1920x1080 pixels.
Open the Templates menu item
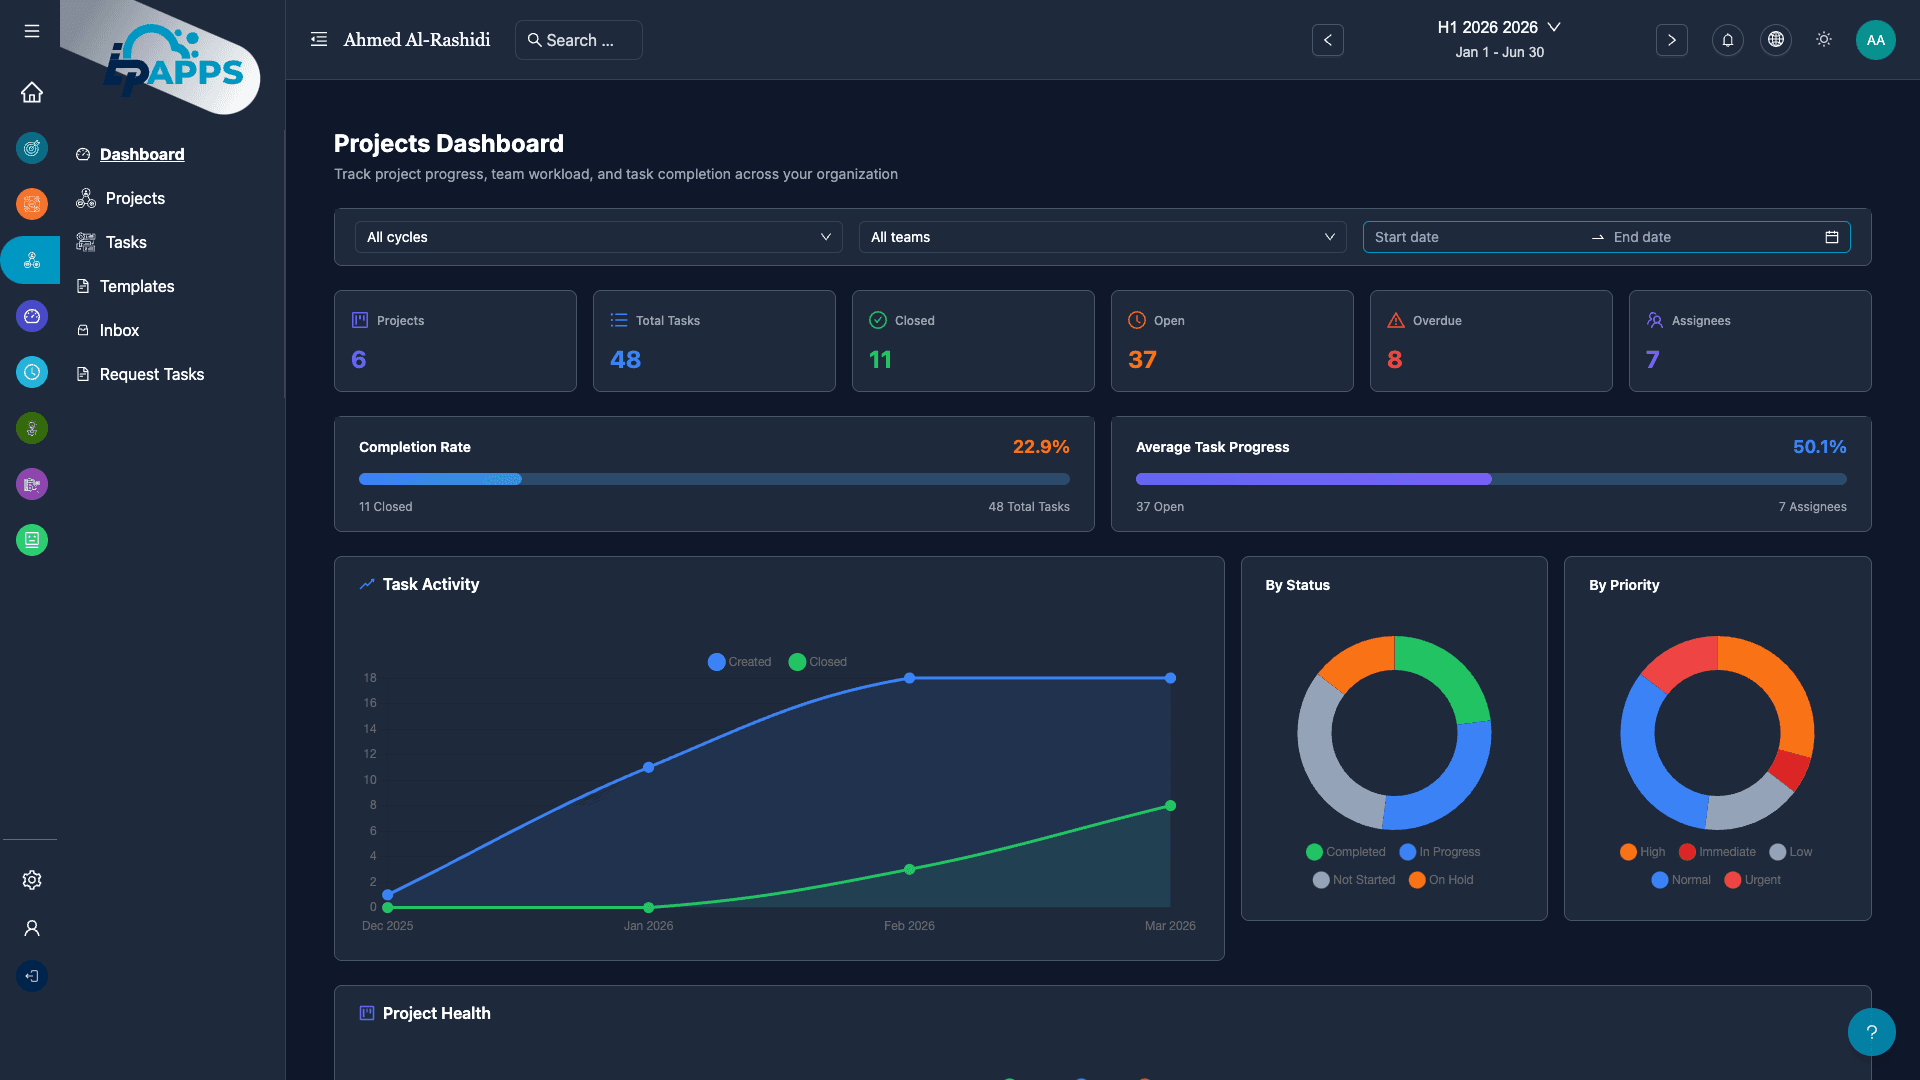tap(137, 286)
